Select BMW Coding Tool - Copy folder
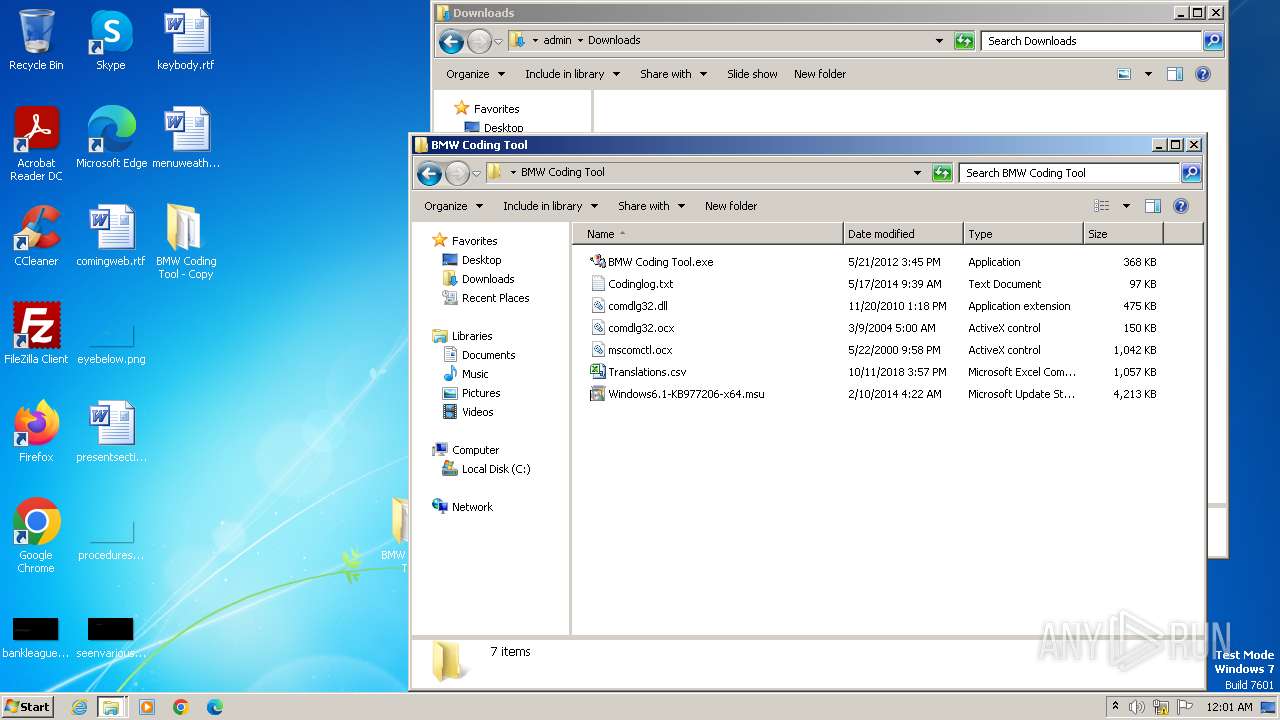The height and width of the screenshot is (720, 1280). point(186,241)
